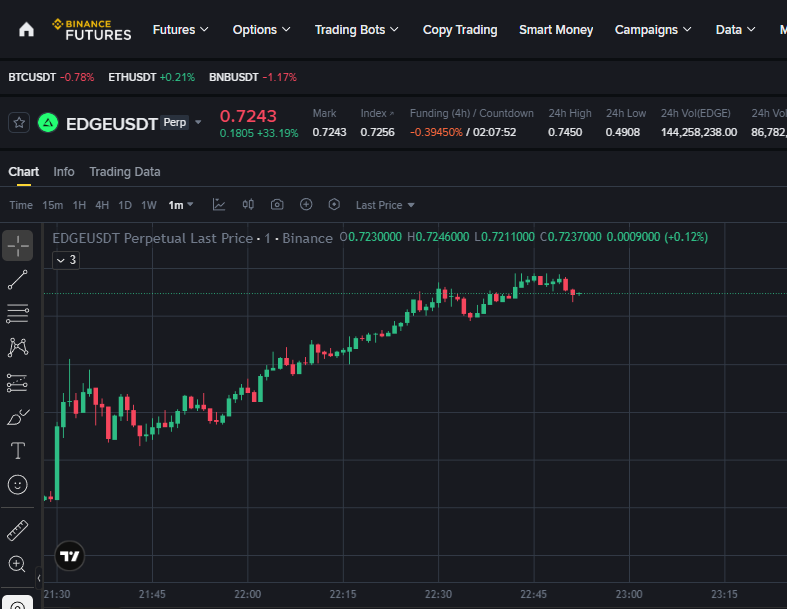The width and height of the screenshot is (787, 609).
Task: Click the 22:30 time axis label
Action: [438, 594]
